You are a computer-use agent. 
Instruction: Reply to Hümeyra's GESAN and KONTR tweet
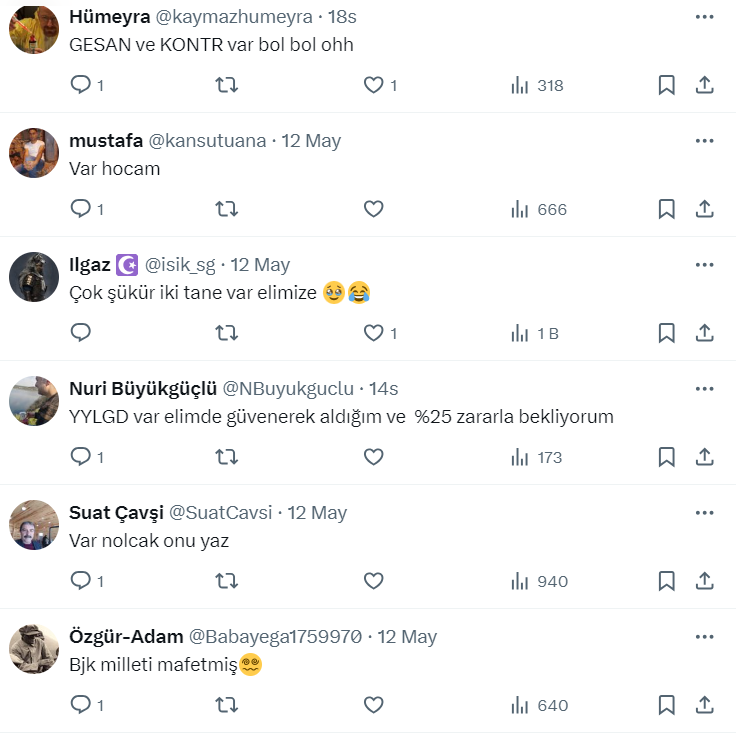coord(81,85)
